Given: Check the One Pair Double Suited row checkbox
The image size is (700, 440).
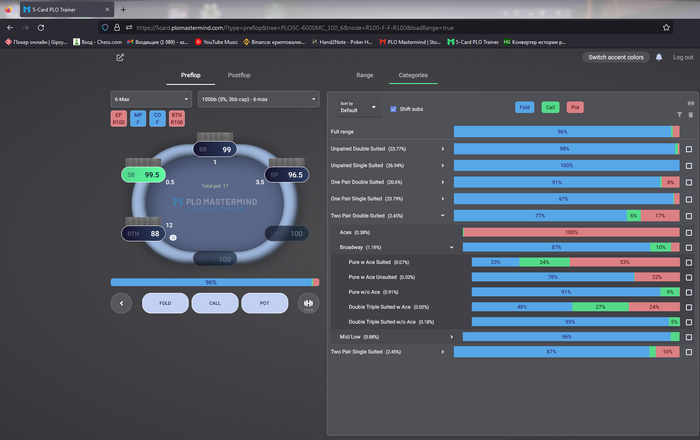Looking at the screenshot, I should point(689,183).
